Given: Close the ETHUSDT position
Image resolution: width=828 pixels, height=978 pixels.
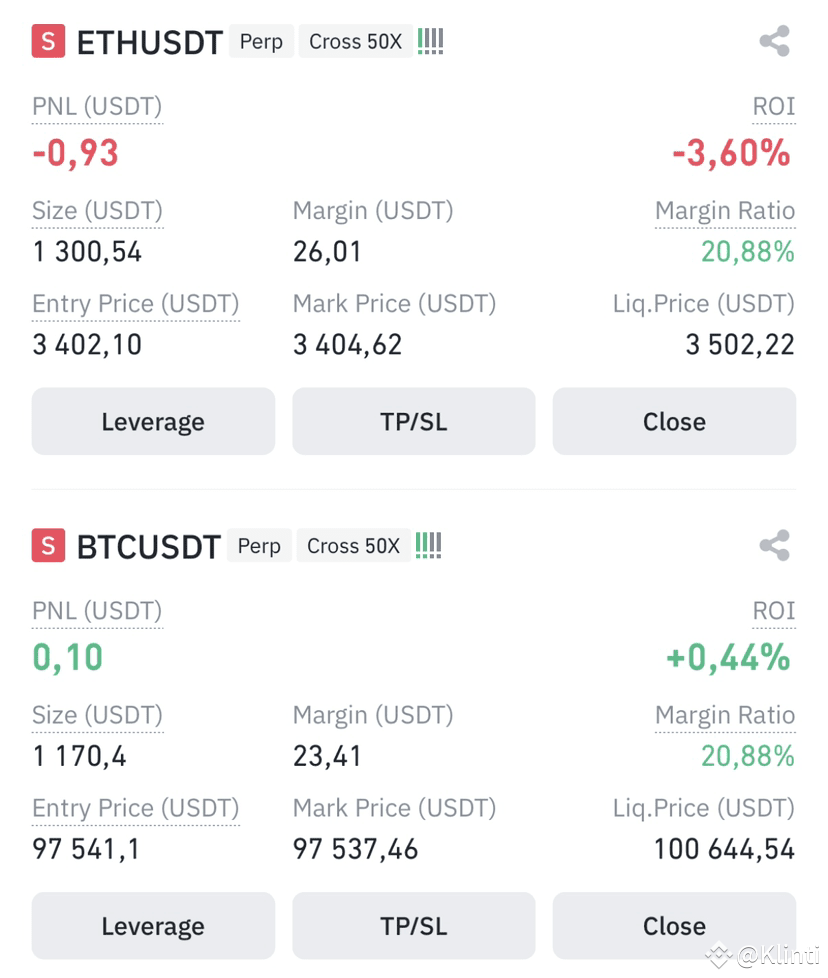Looking at the screenshot, I should coord(675,422).
